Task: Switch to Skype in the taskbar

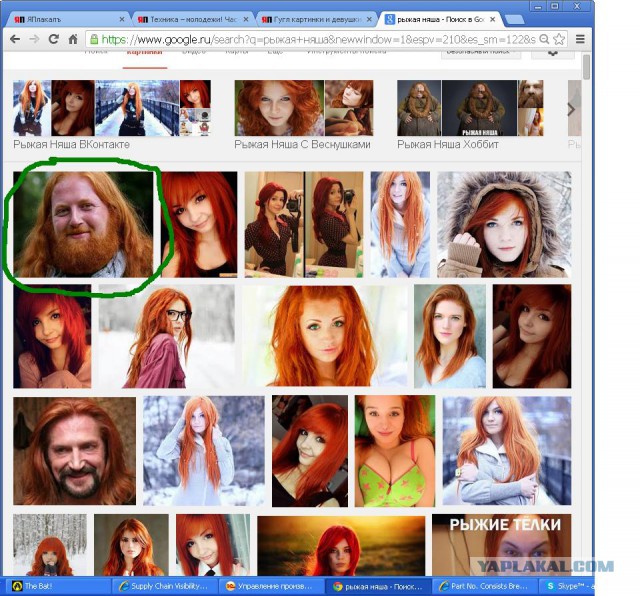Action: click(567, 586)
